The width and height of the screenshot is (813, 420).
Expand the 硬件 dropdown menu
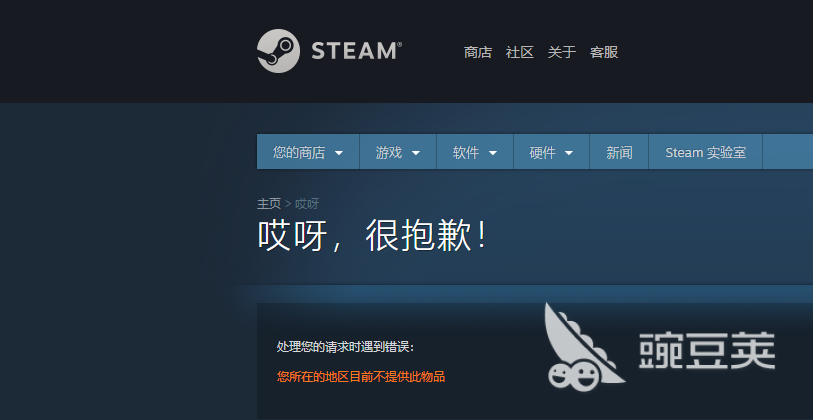551,152
